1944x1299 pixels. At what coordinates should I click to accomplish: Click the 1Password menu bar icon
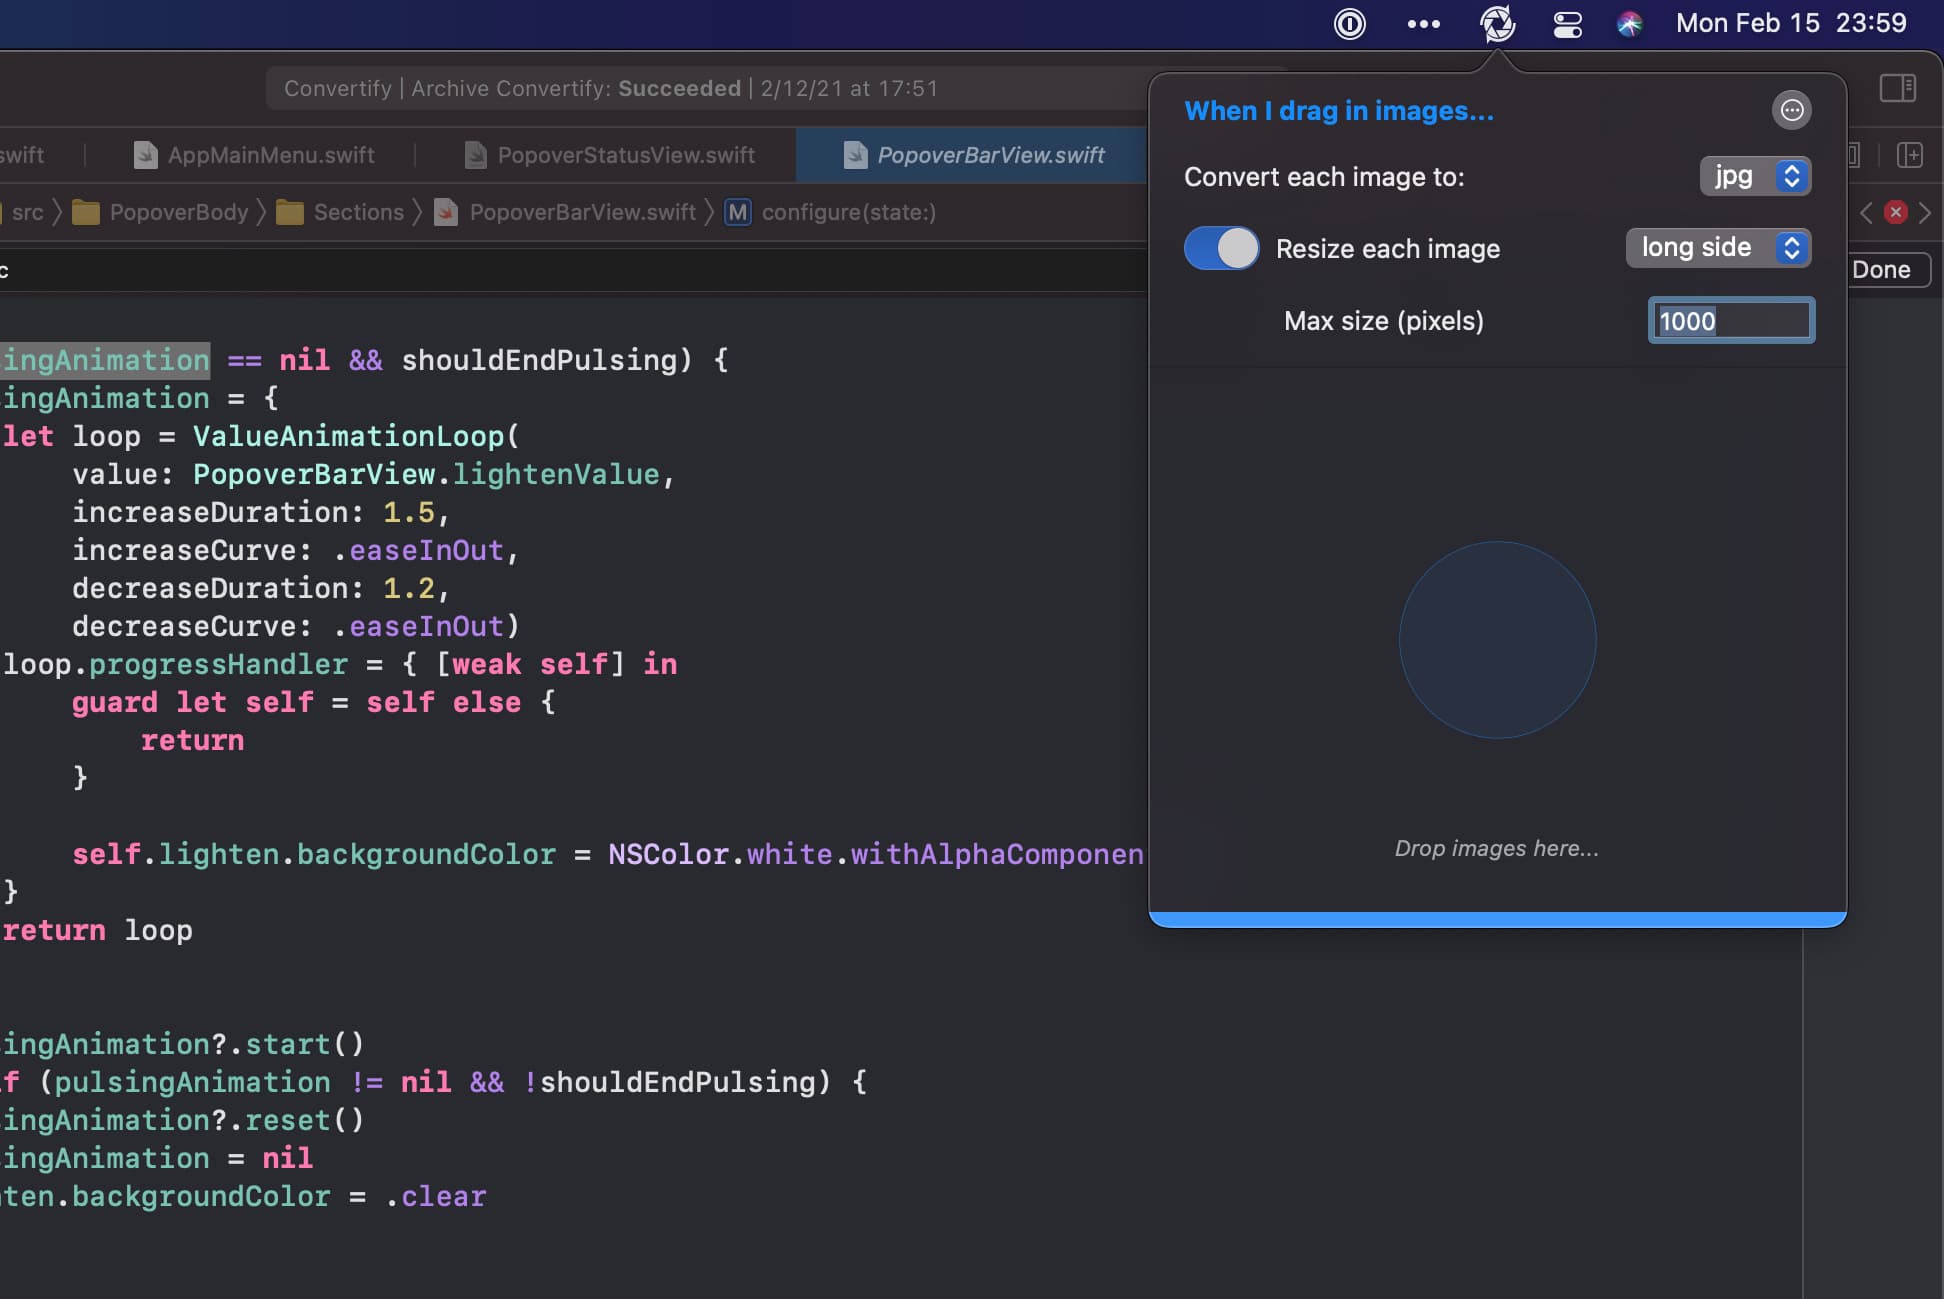pyautogui.click(x=1349, y=23)
